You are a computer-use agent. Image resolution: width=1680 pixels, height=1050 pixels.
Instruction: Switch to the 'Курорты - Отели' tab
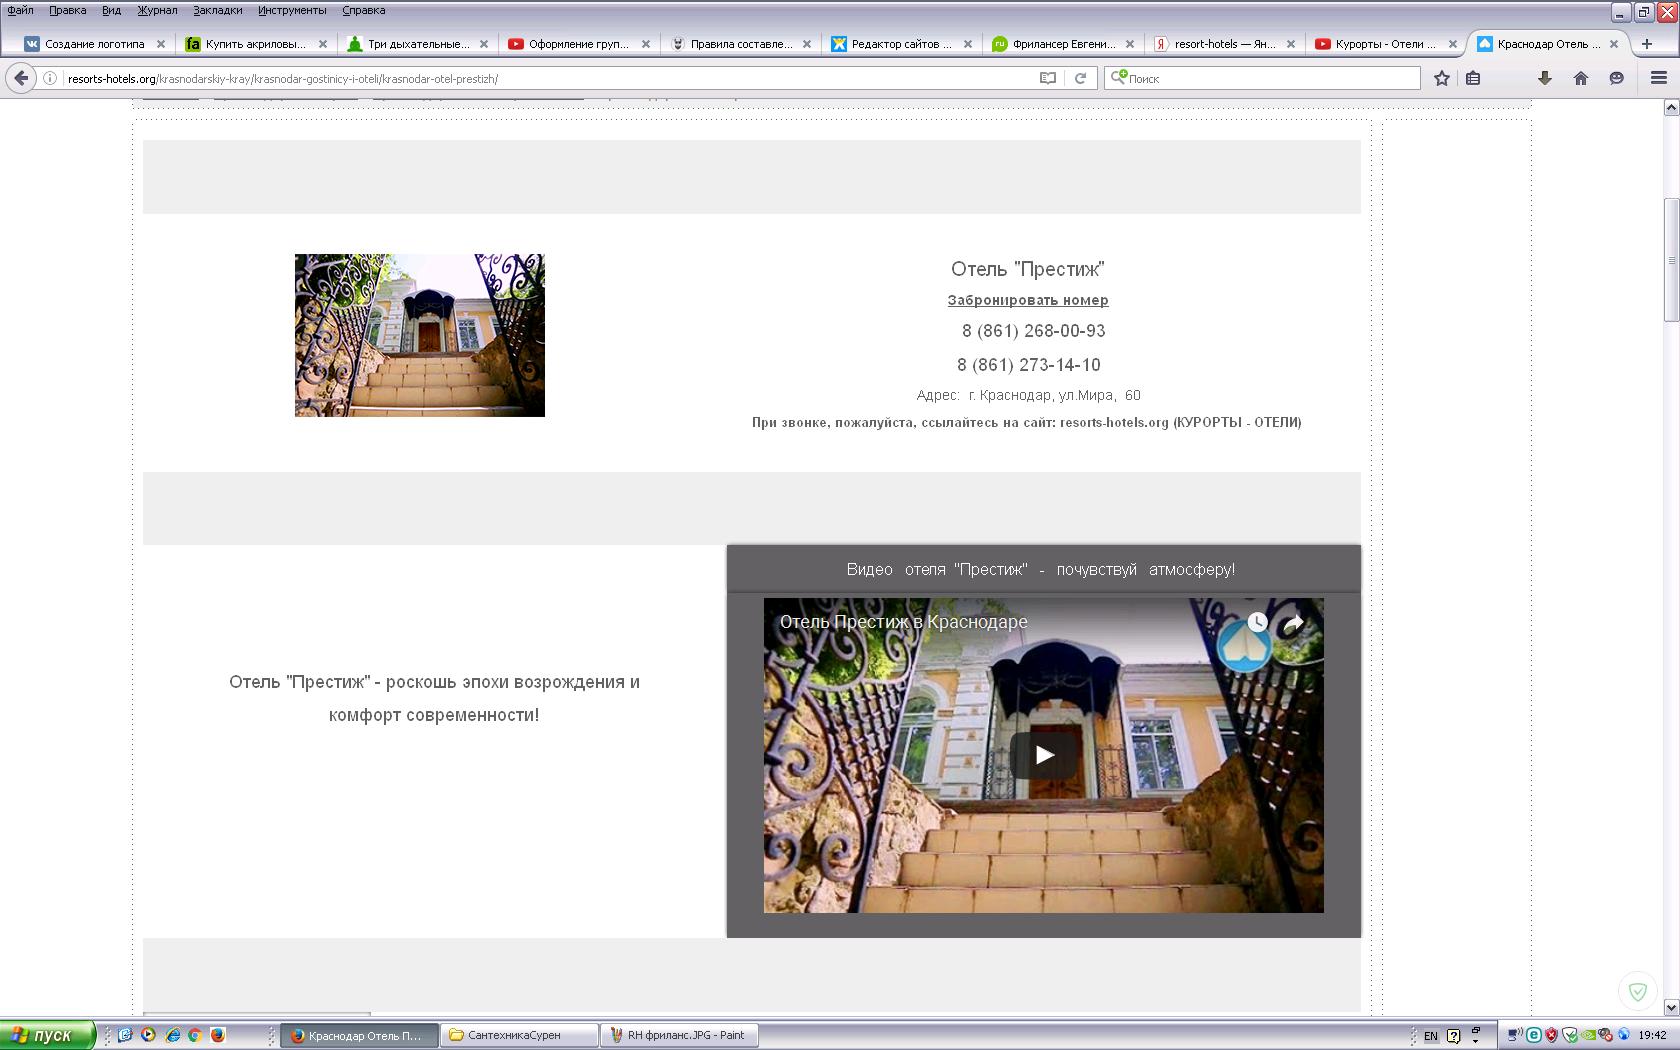pos(1386,44)
